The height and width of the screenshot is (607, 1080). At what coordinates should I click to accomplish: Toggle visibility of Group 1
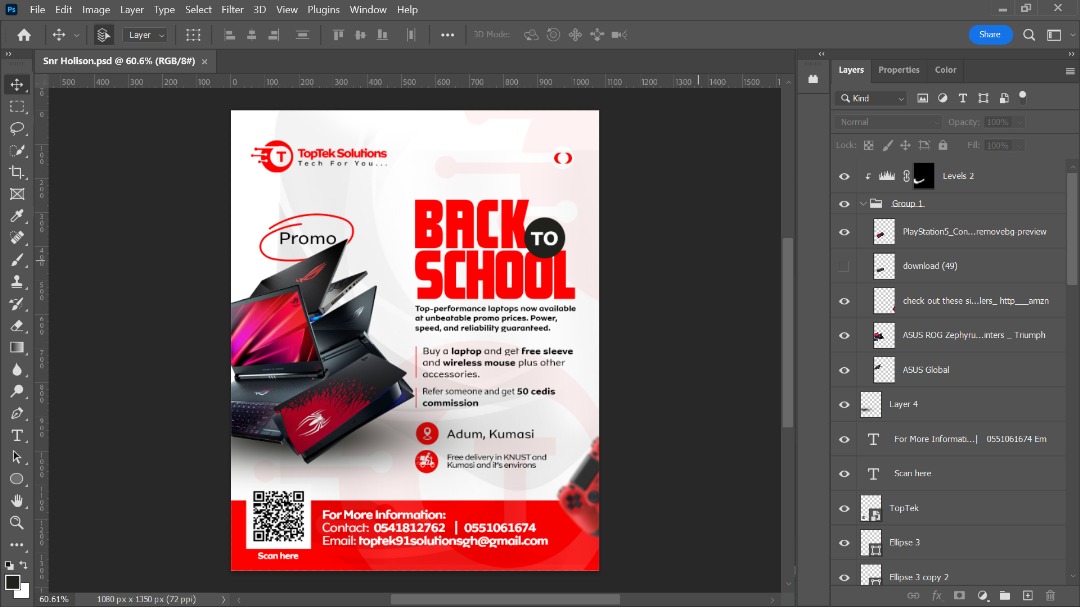(x=844, y=204)
